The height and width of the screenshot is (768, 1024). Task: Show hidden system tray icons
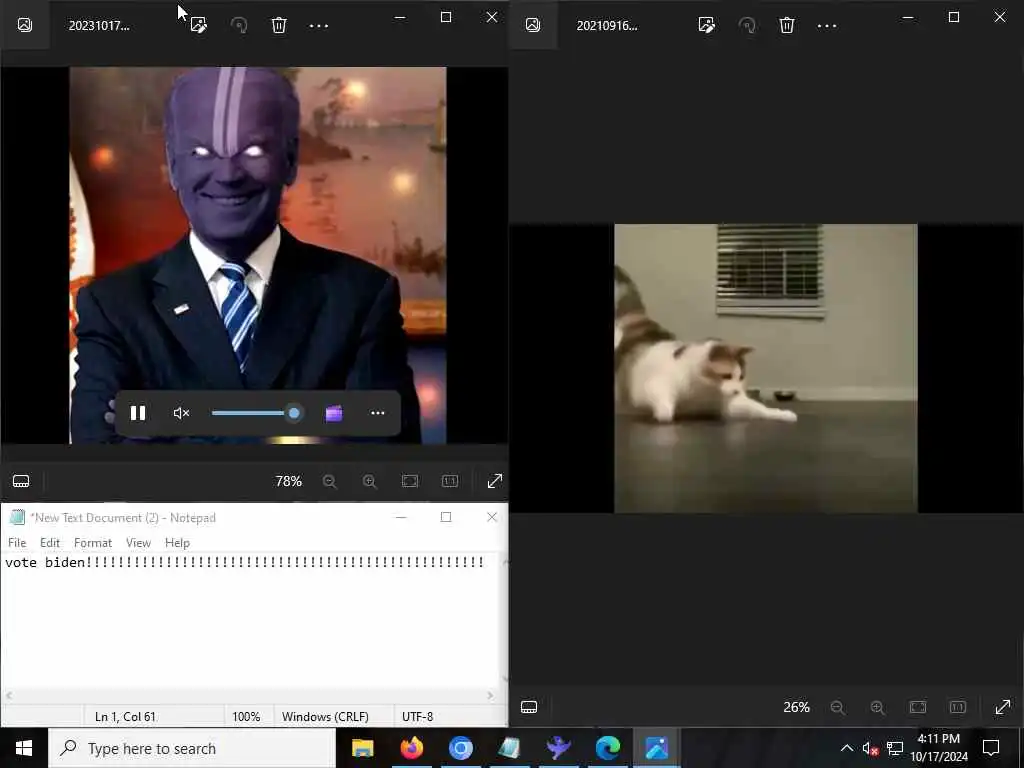point(846,748)
